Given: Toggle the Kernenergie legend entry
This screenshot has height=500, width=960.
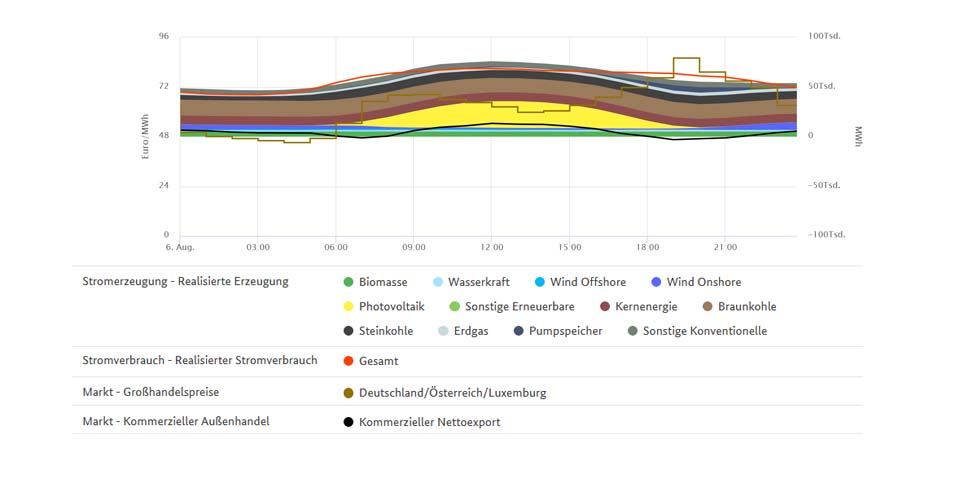Looking at the screenshot, I should [x=639, y=307].
